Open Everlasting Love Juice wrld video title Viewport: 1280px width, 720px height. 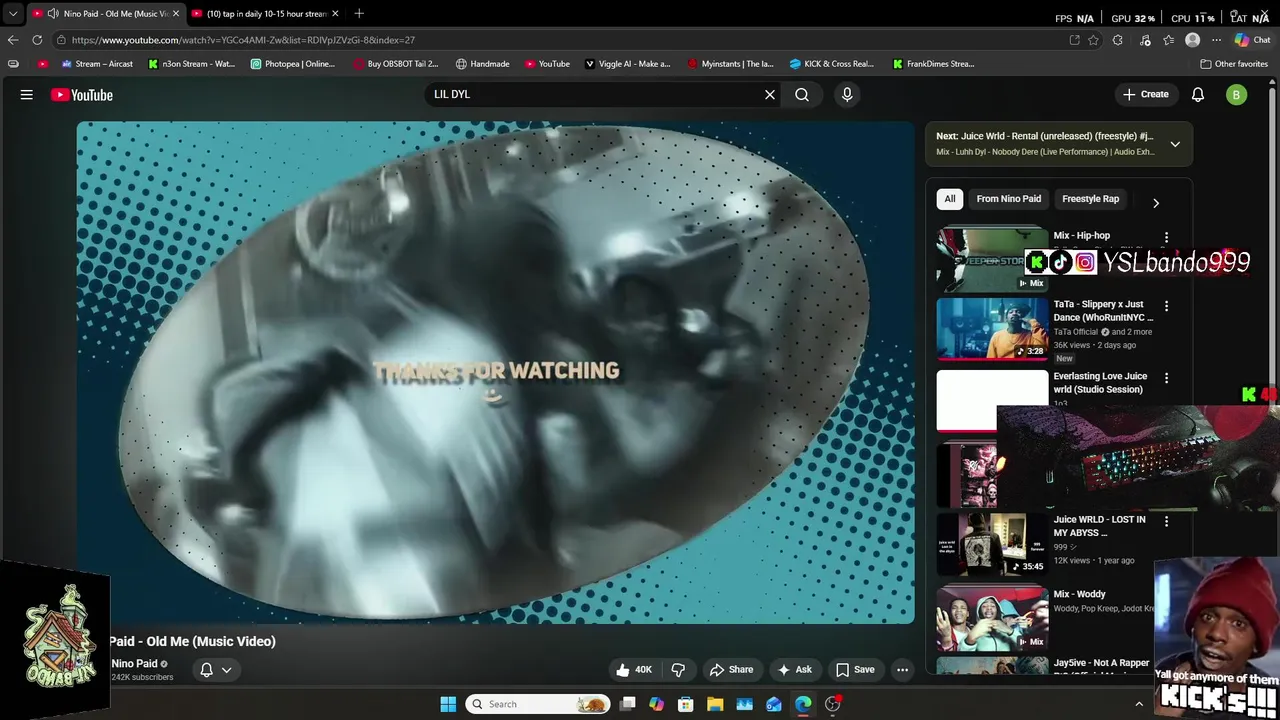(x=1100, y=383)
